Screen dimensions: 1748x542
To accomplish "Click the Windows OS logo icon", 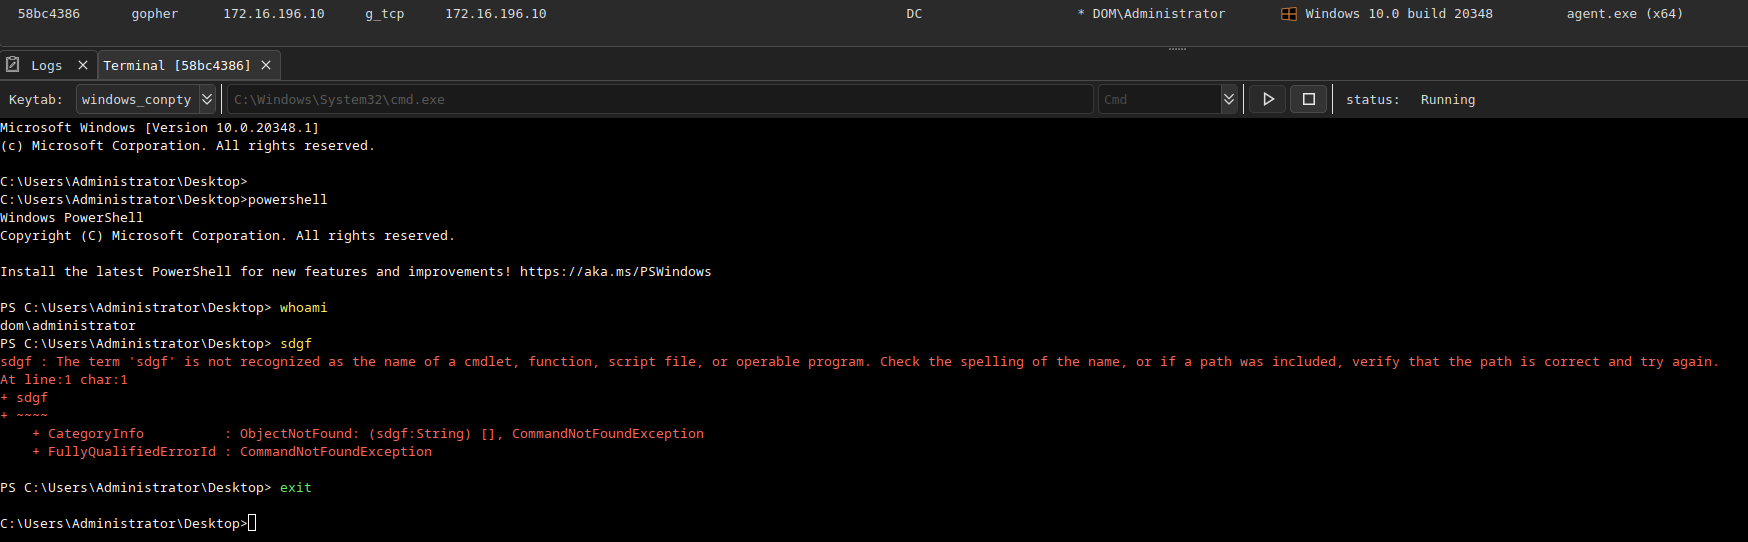I will click(x=1289, y=14).
